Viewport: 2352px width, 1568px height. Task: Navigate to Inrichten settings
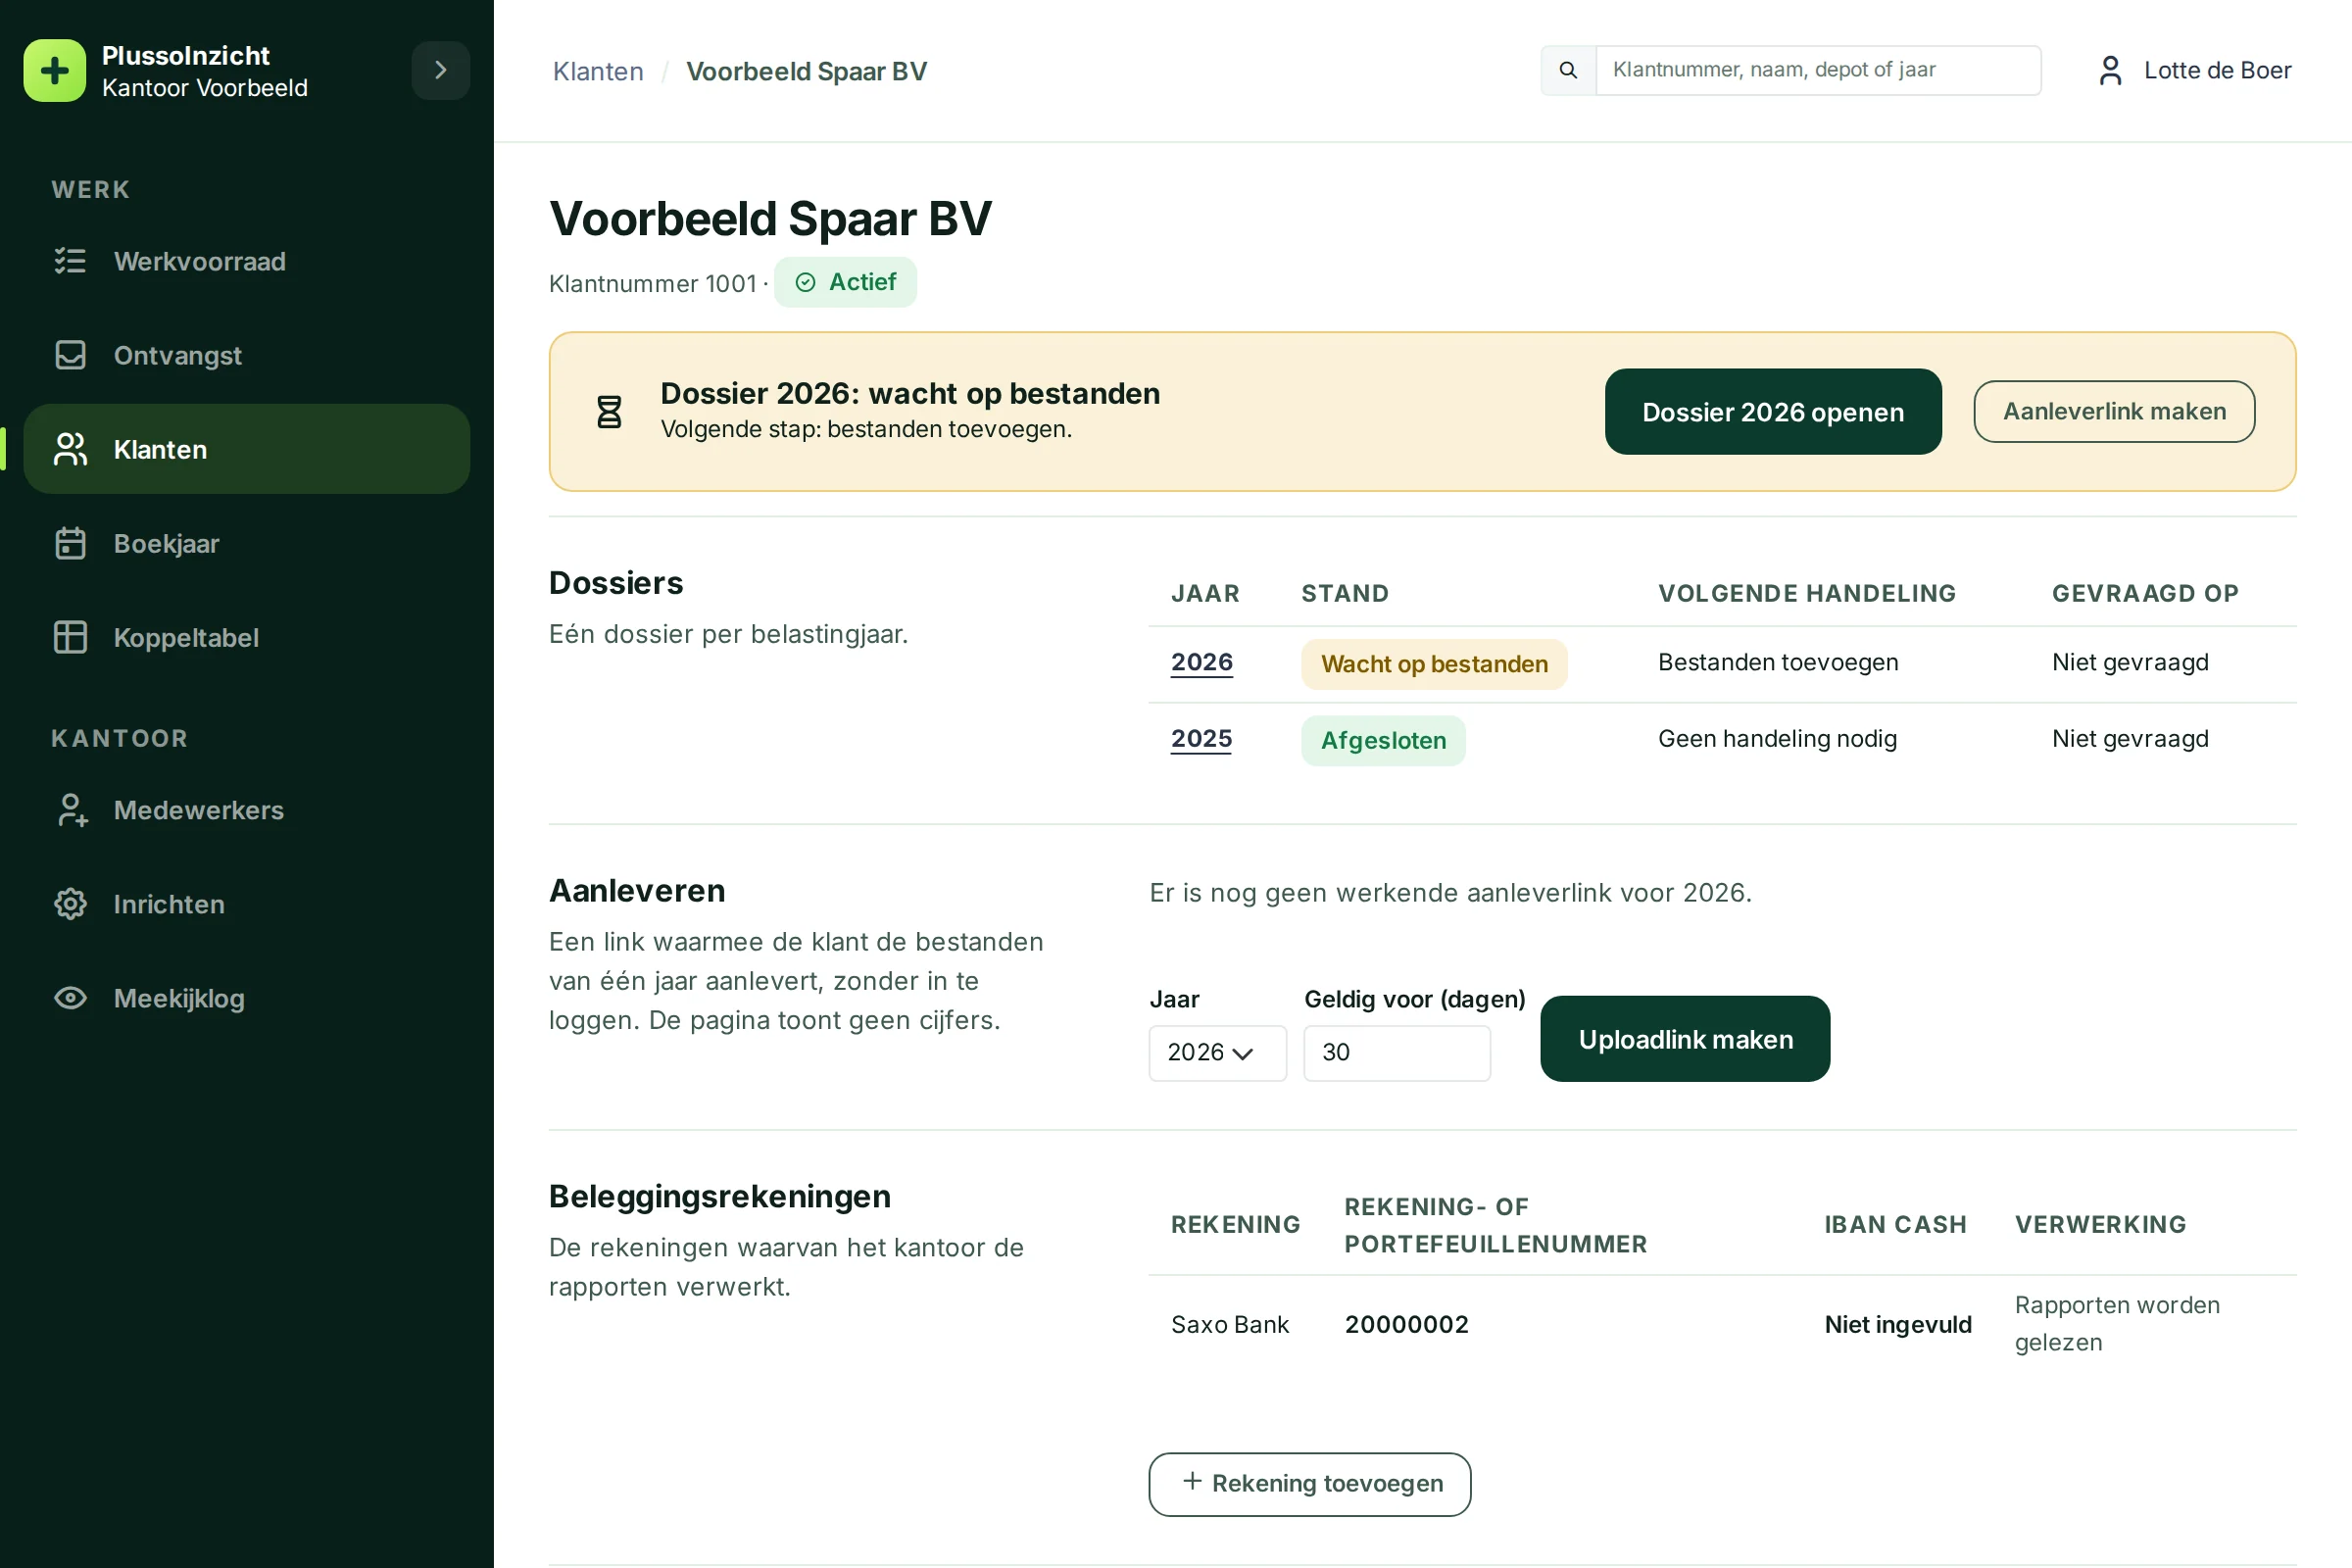(x=247, y=904)
